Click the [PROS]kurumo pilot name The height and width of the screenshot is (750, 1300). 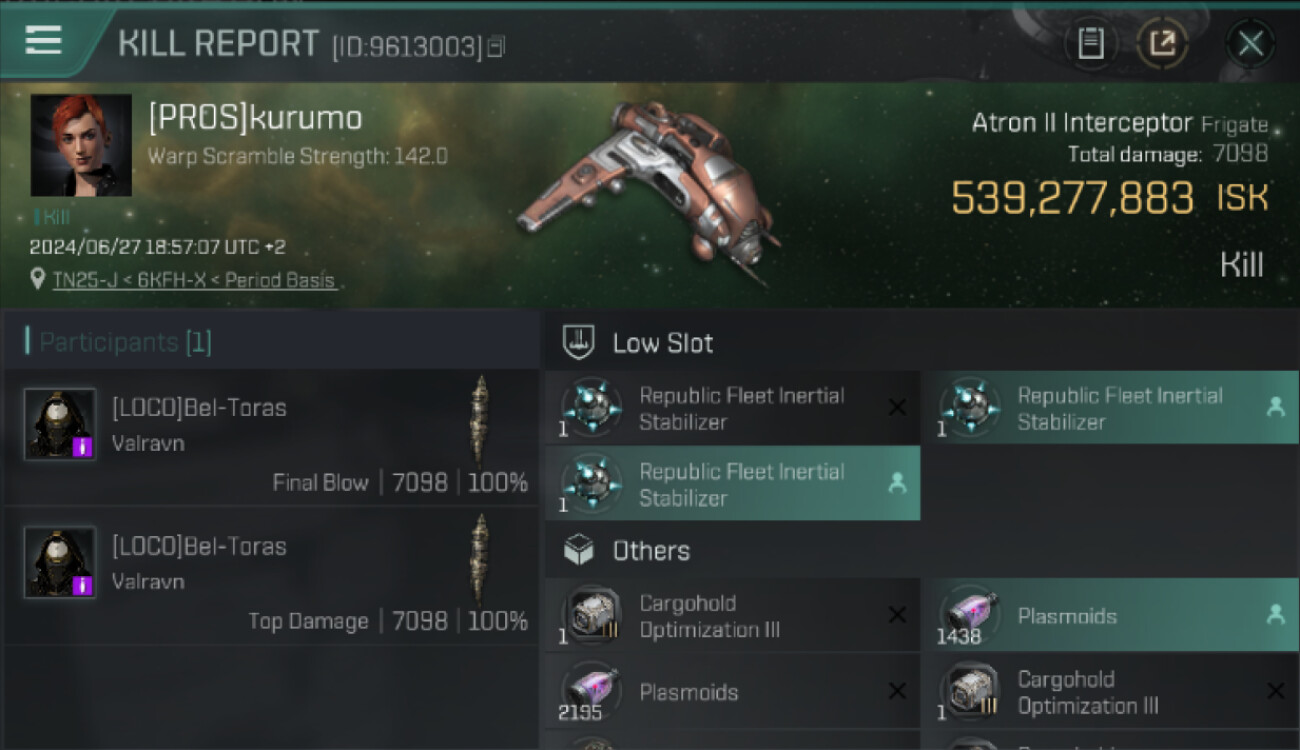[x=255, y=118]
